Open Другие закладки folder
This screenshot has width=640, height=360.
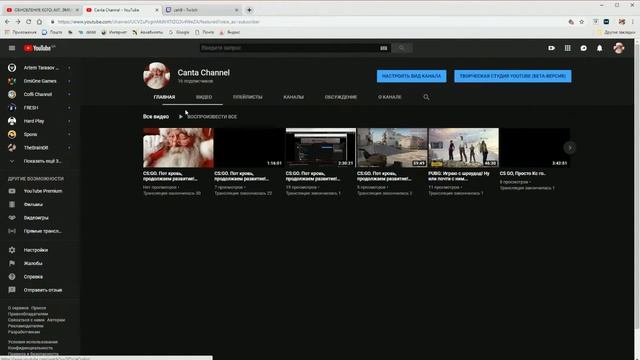coord(616,32)
